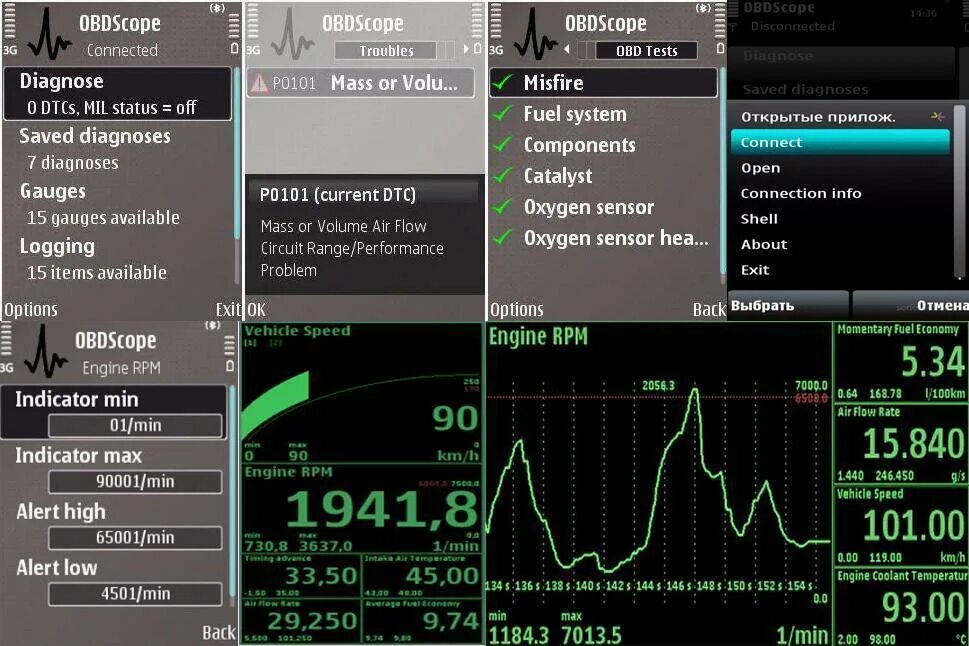Screen dimensions: 969x646
Task: Tap the Выбрать softkey
Action: click(787, 305)
